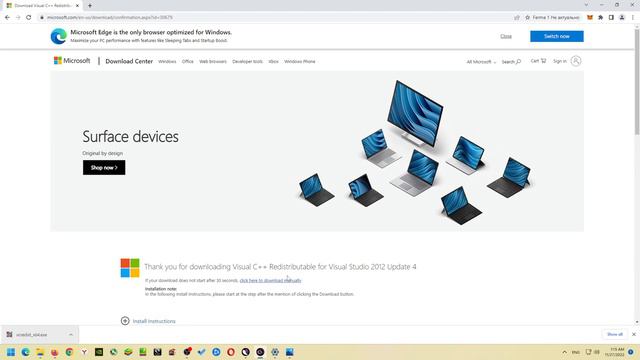
Task: Close the downloads bar
Action: click(634, 334)
